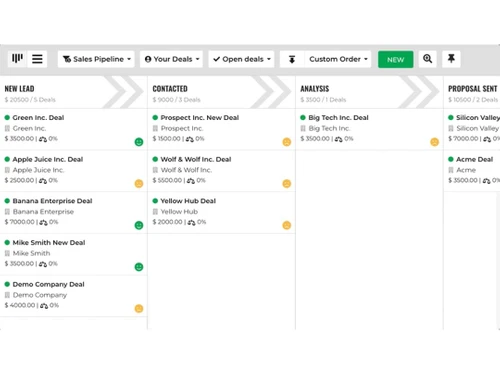Switch to the kanban board view icon

(x=17, y=59)
